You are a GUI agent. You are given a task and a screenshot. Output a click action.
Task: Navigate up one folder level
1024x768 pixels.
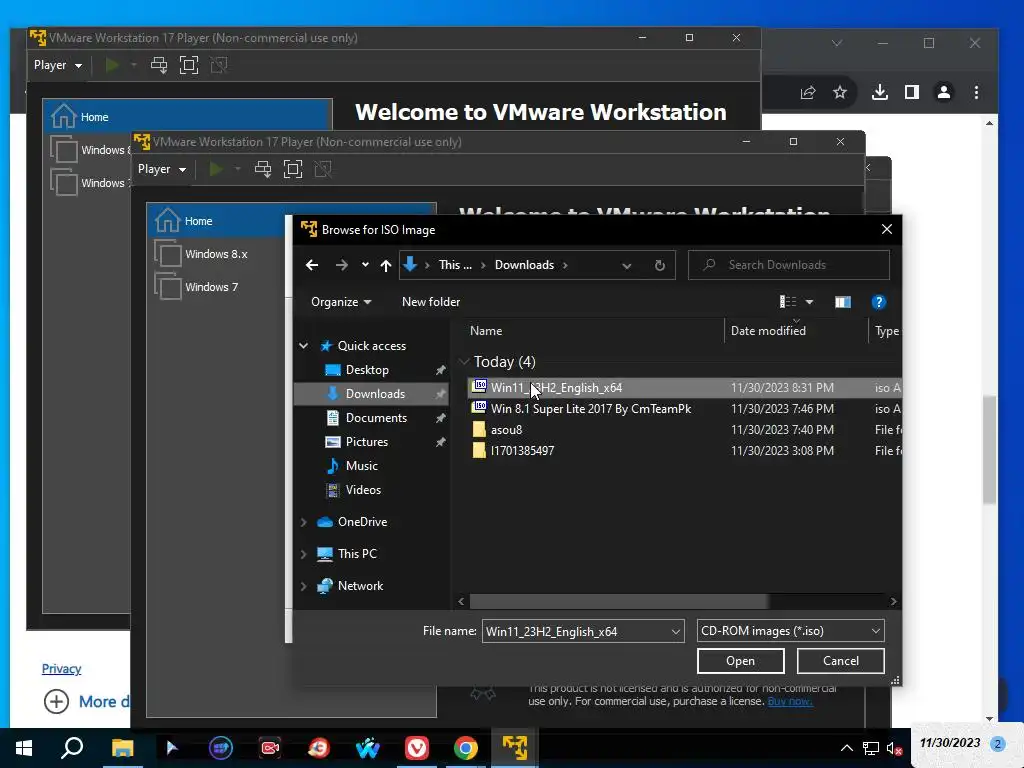(385, 265)
